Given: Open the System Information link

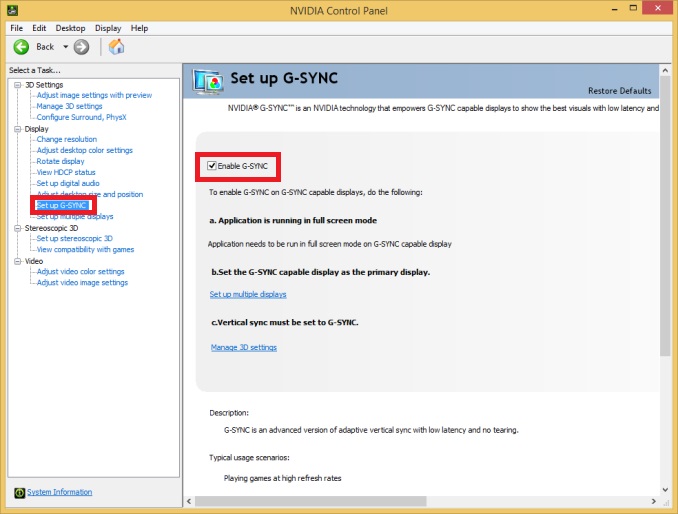Looking at the screenshot, I should (59, 492).
